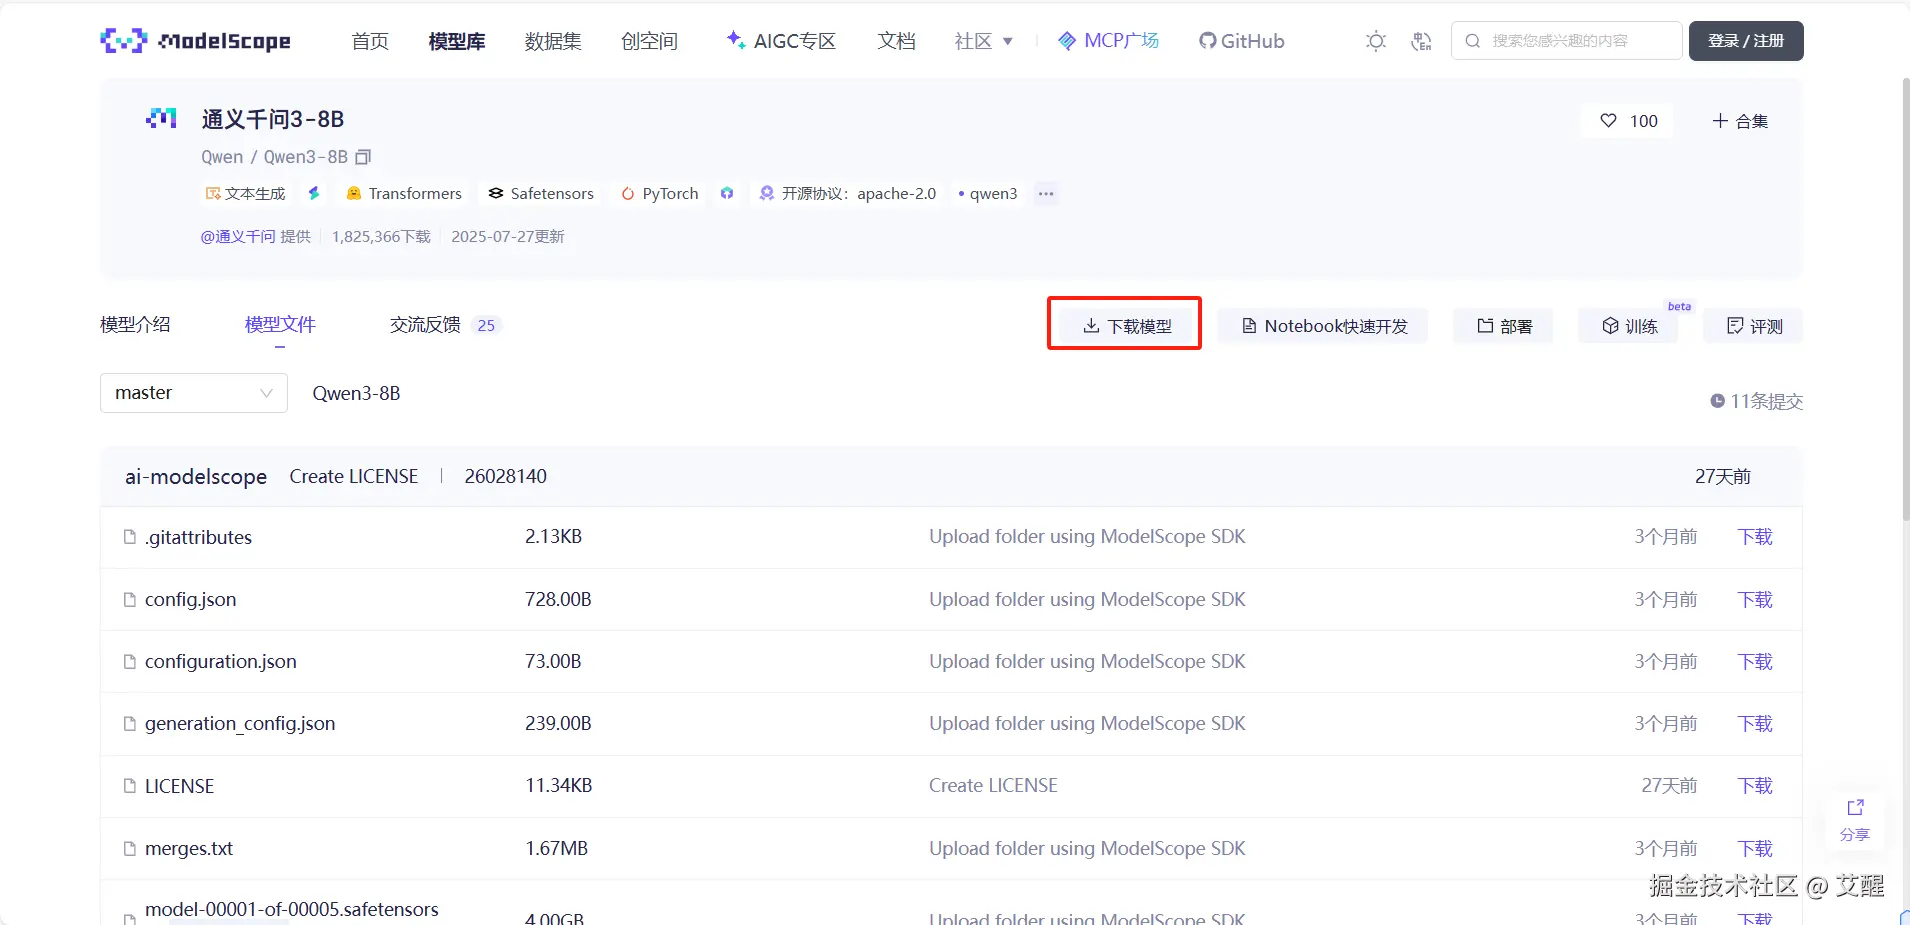The width and height of the screenshot is (1910, 925).
Task: Visit the MCP广场 page
Action: tap(1109, 41)
